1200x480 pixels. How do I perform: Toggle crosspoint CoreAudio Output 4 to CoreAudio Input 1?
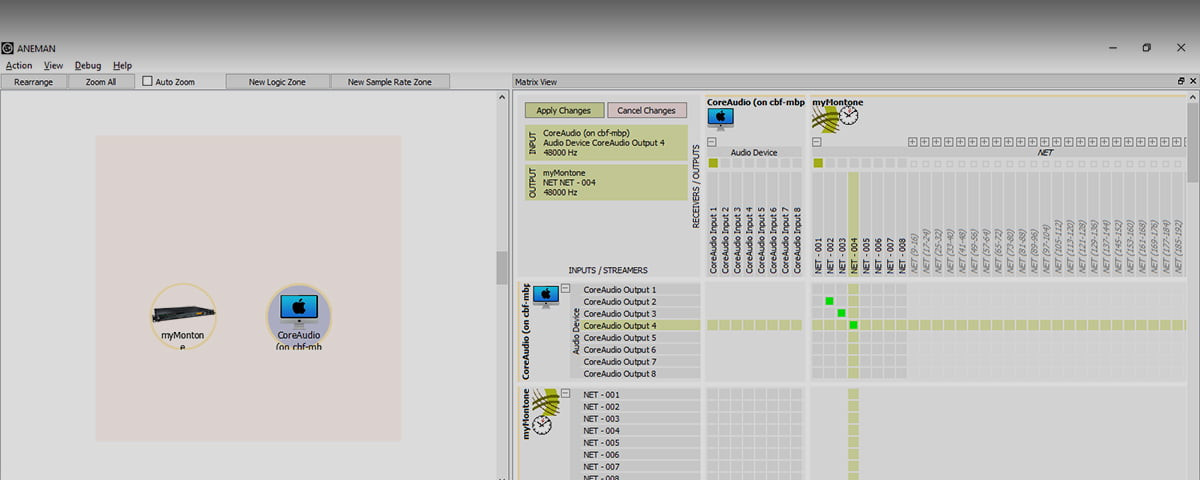[713, 325]
